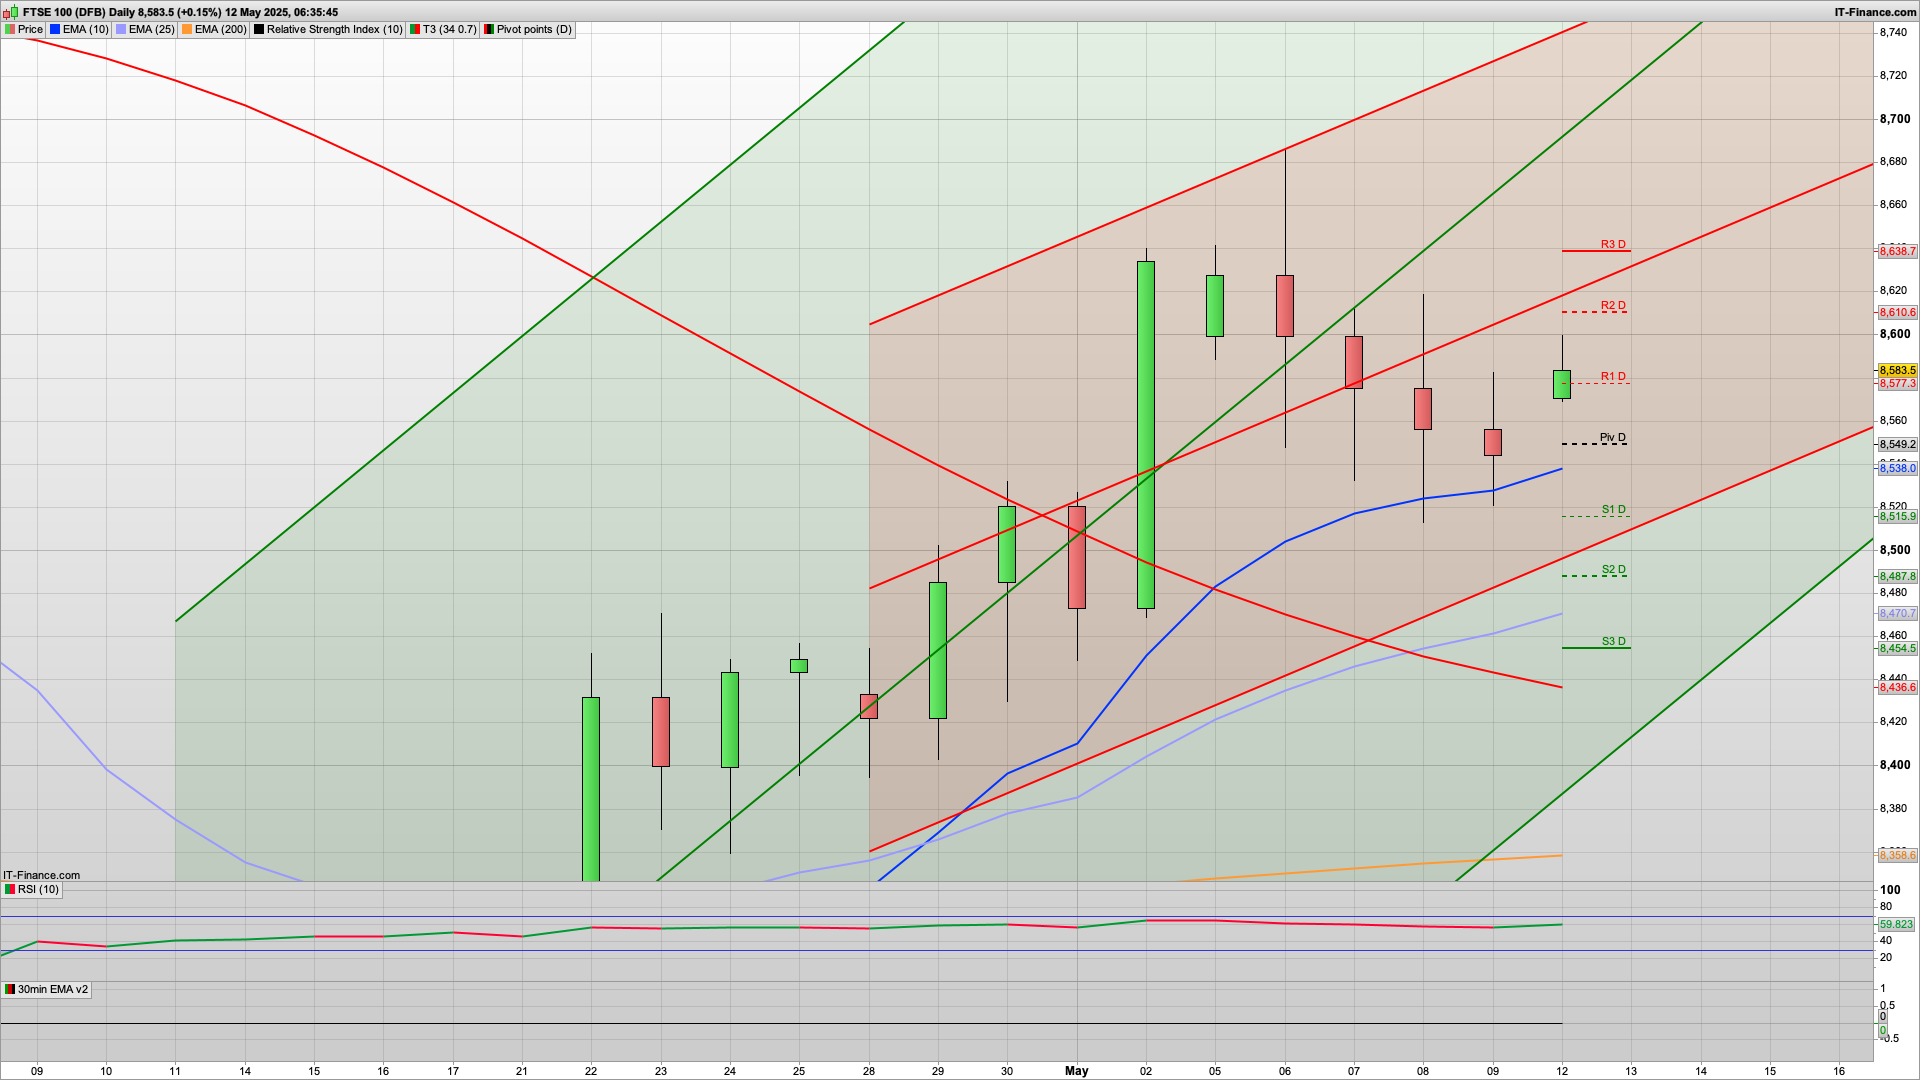Screen dimensions: 1920x1080
Task: Click the tall green 02 May candle
Action: click(x=1146, y=434)
